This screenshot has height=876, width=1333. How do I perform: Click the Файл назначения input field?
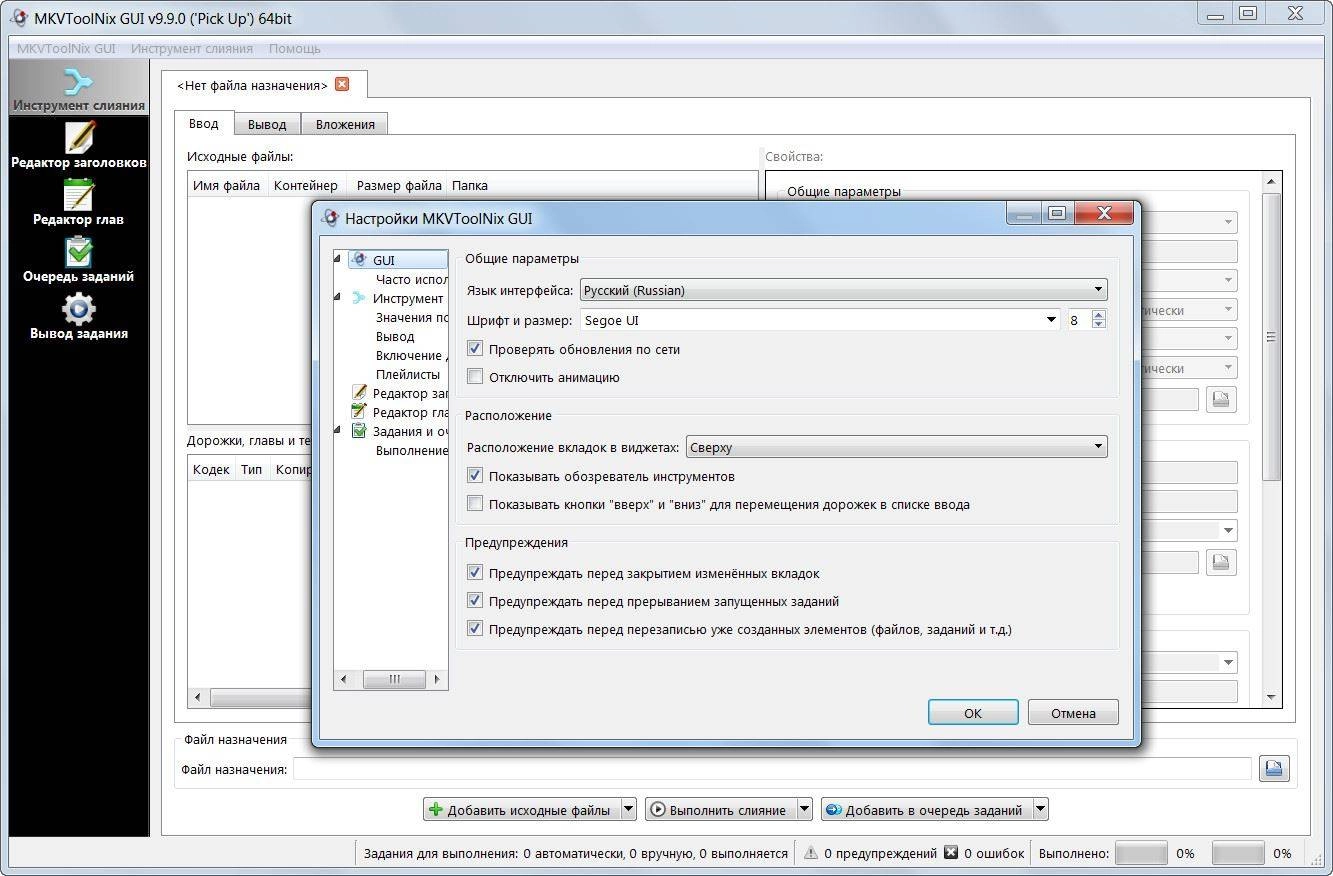[771, 768]
